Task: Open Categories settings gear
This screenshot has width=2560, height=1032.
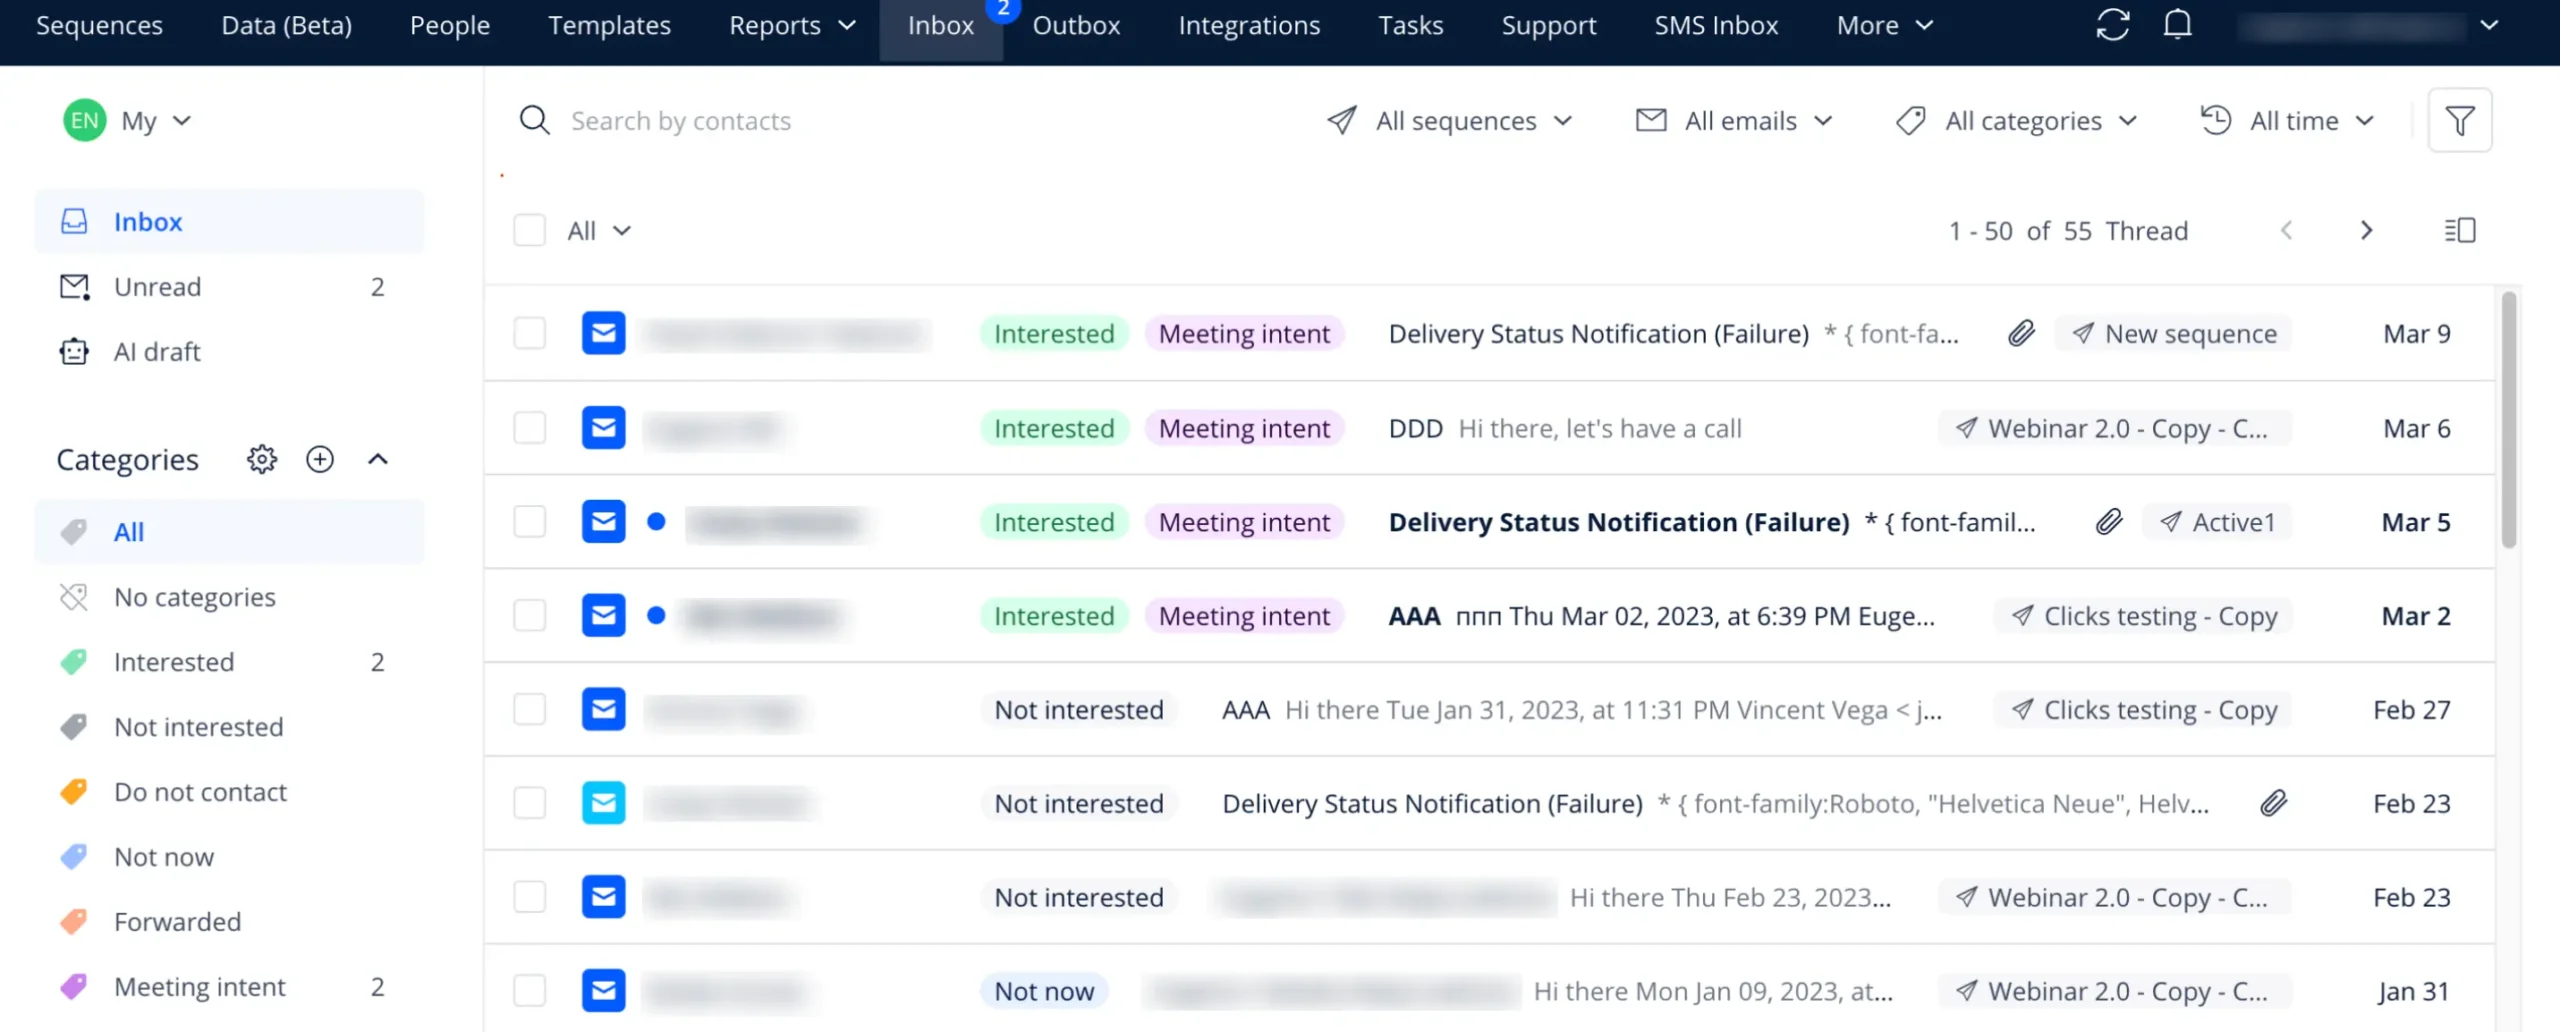Action: pos(262,459)
